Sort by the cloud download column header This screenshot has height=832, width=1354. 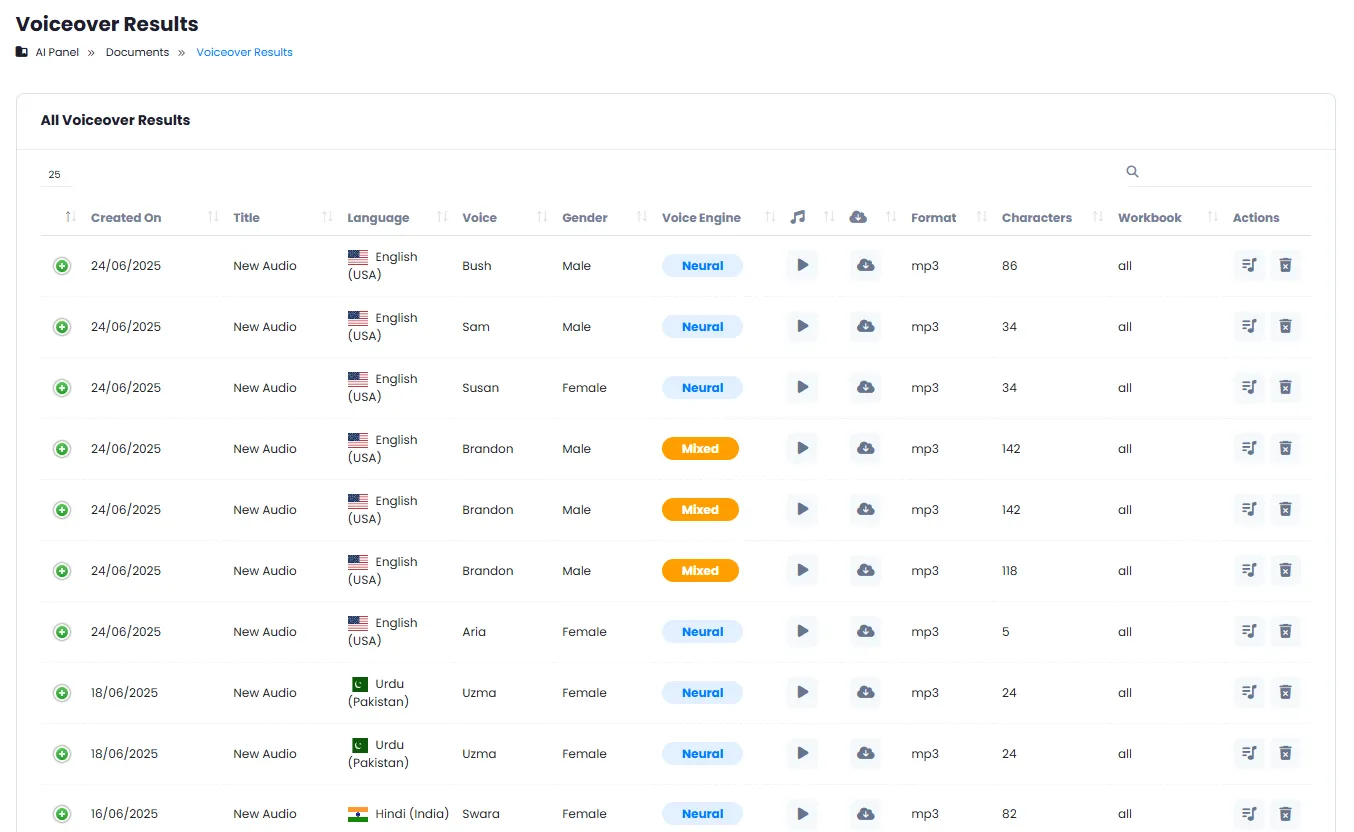click(858, 217)
